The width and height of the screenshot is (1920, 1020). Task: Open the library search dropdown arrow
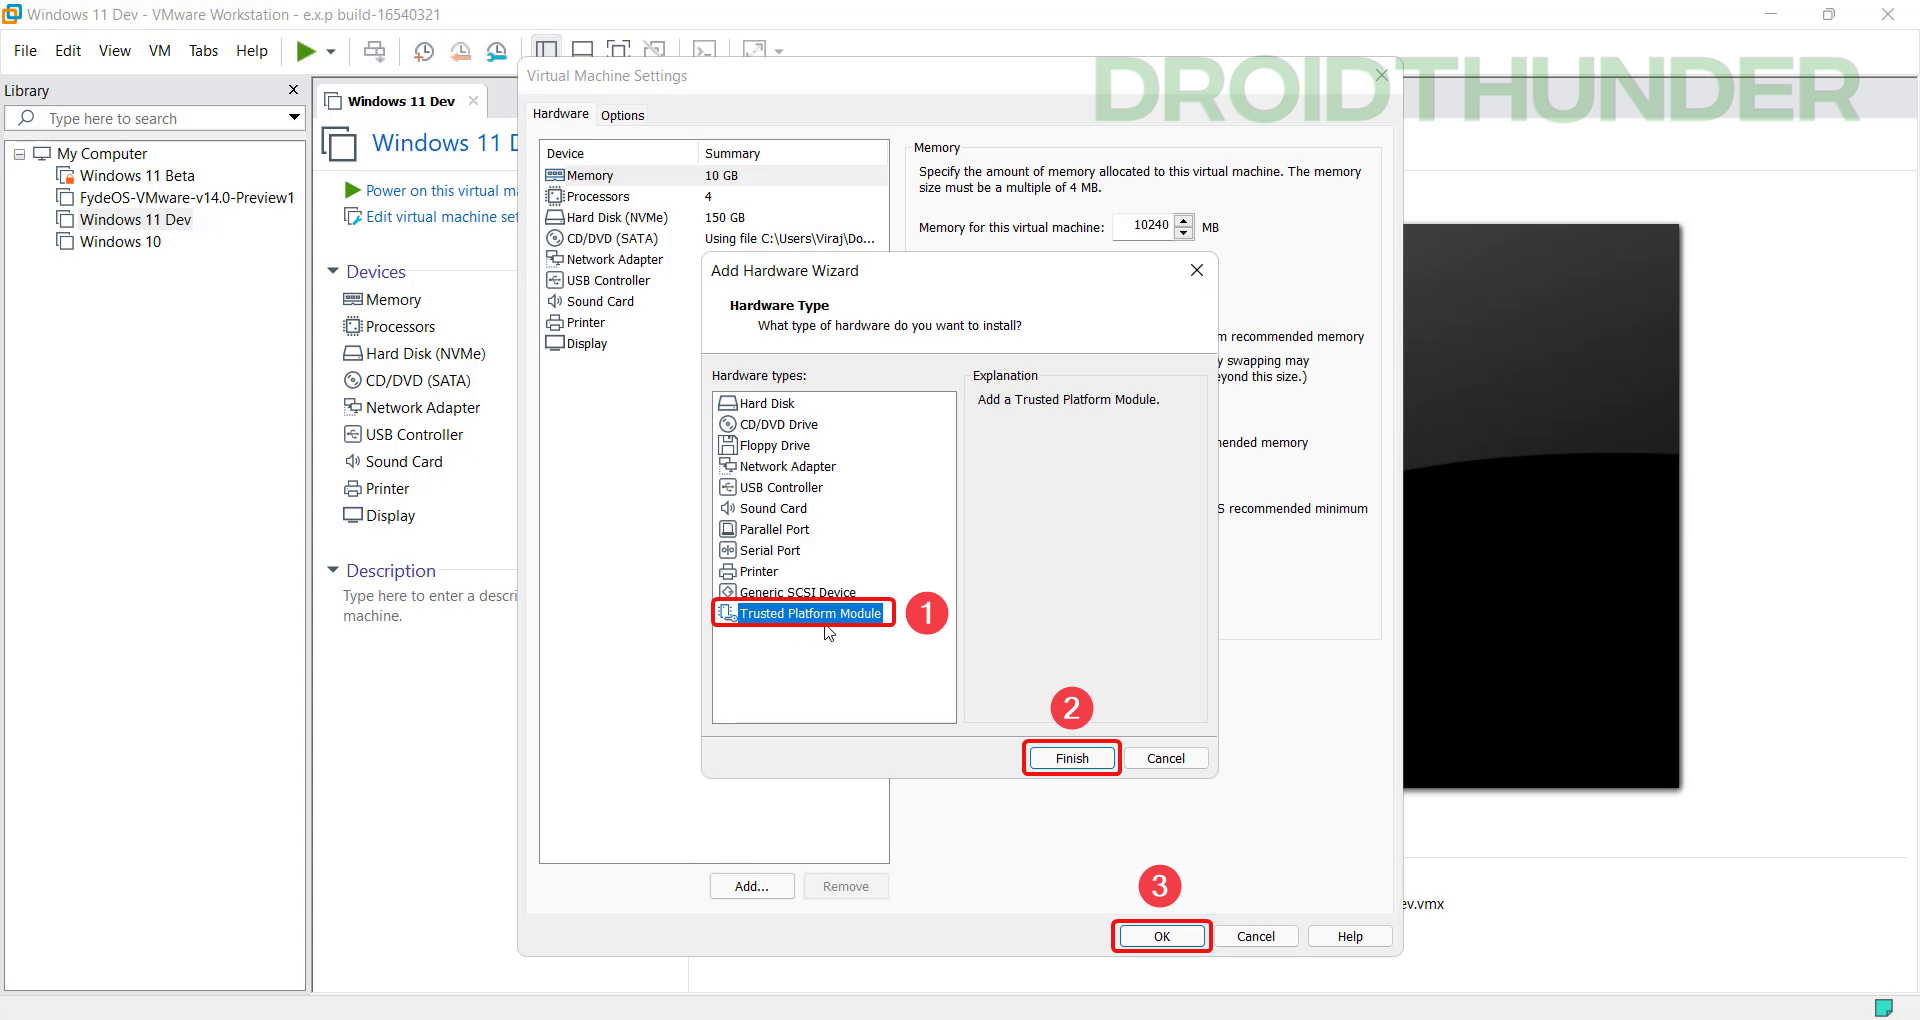(x=294, y=118)
